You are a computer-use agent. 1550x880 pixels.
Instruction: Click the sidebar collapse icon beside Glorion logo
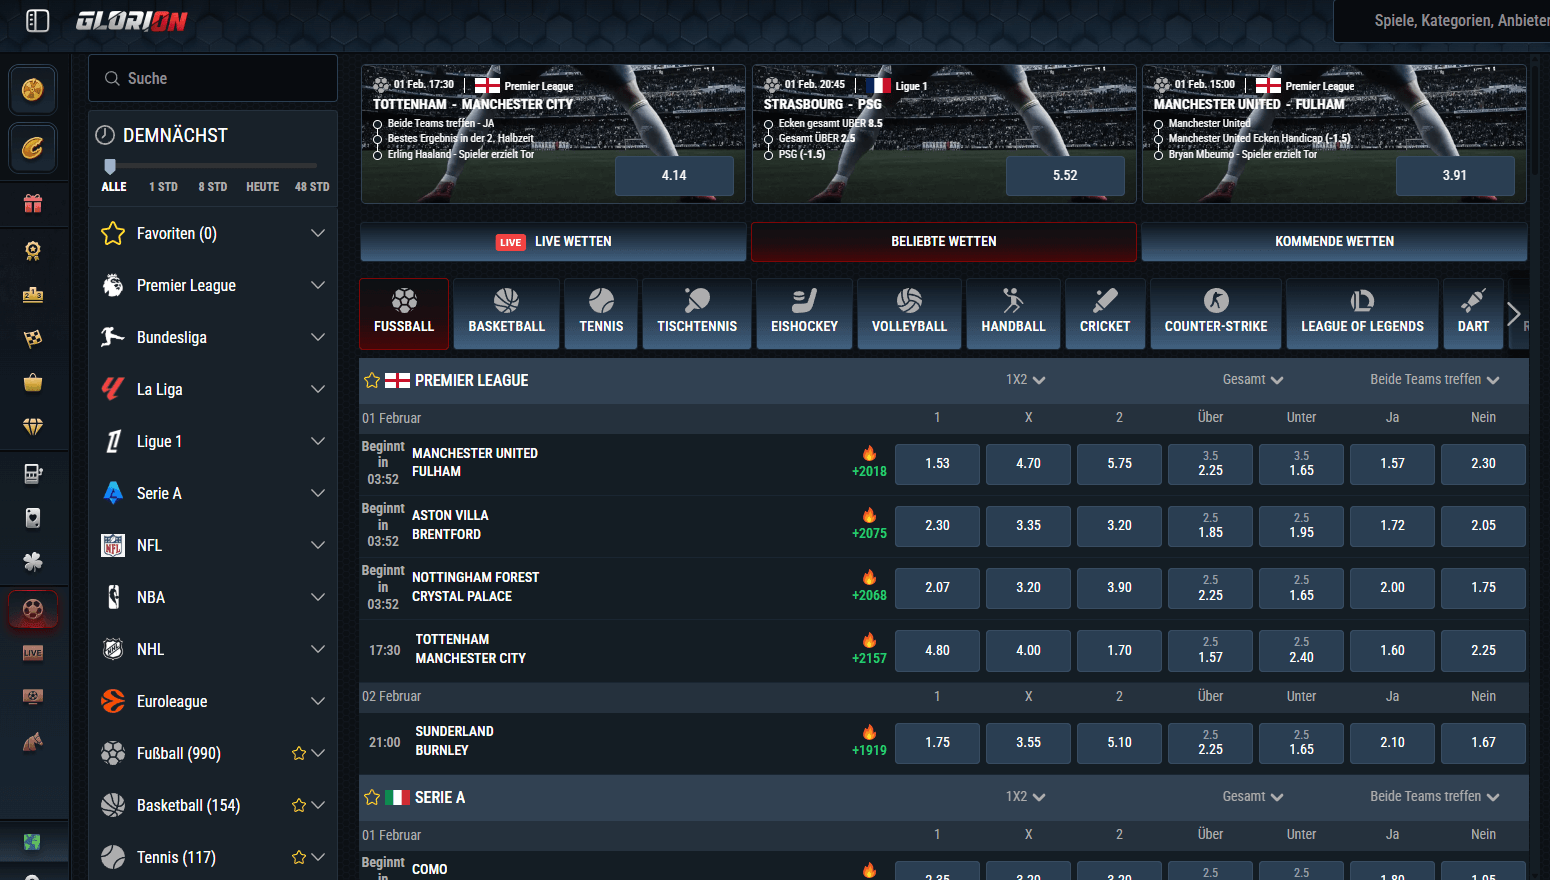click(x=37, y=21)
